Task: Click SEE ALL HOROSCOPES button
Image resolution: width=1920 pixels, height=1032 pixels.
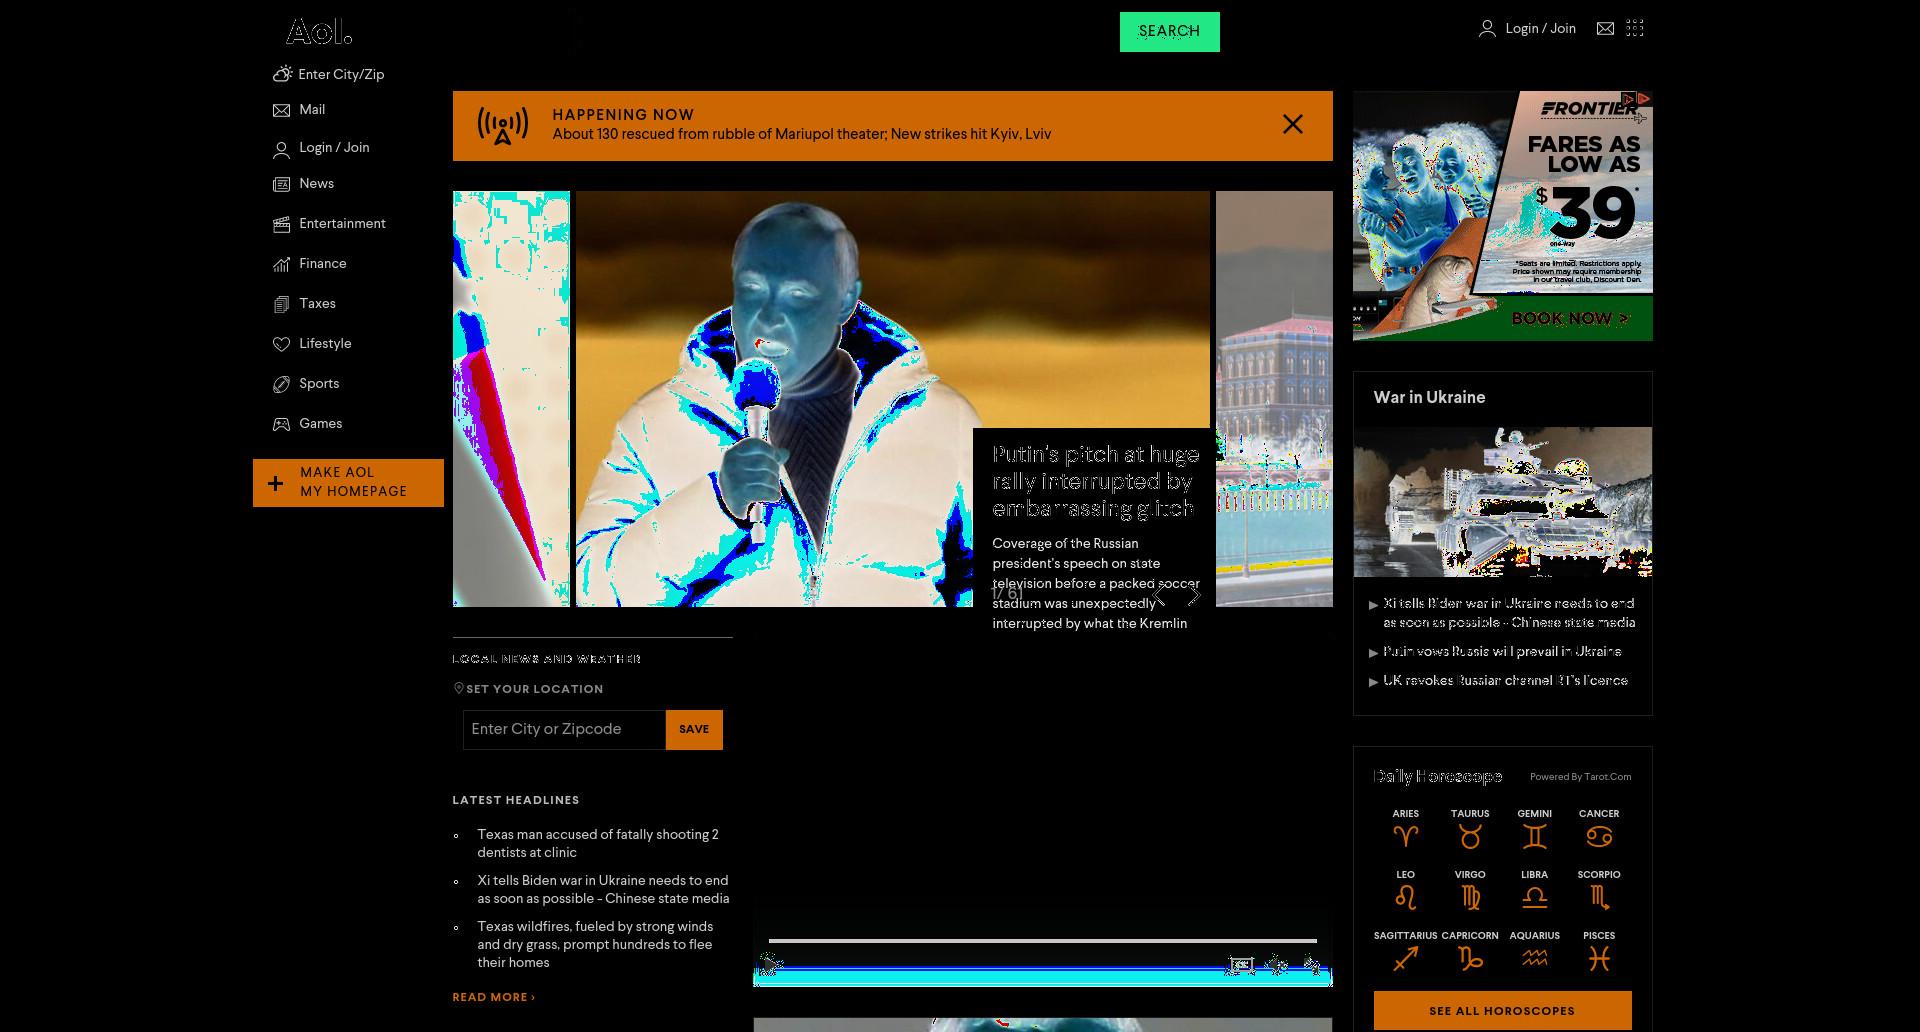Action: (x=1502, y=1011)
